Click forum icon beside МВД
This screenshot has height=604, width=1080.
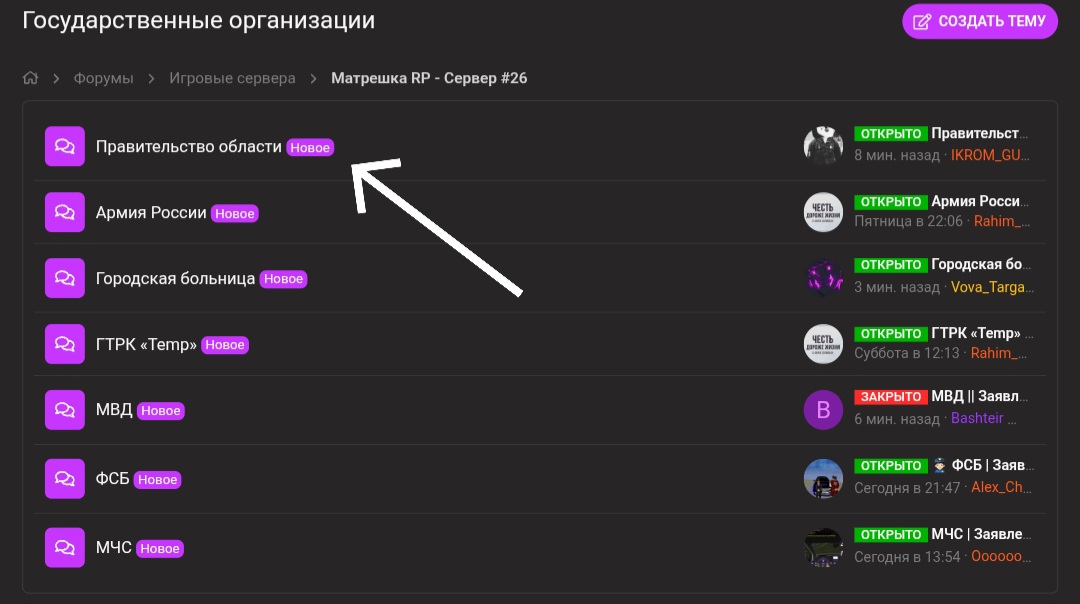[65, 410]
